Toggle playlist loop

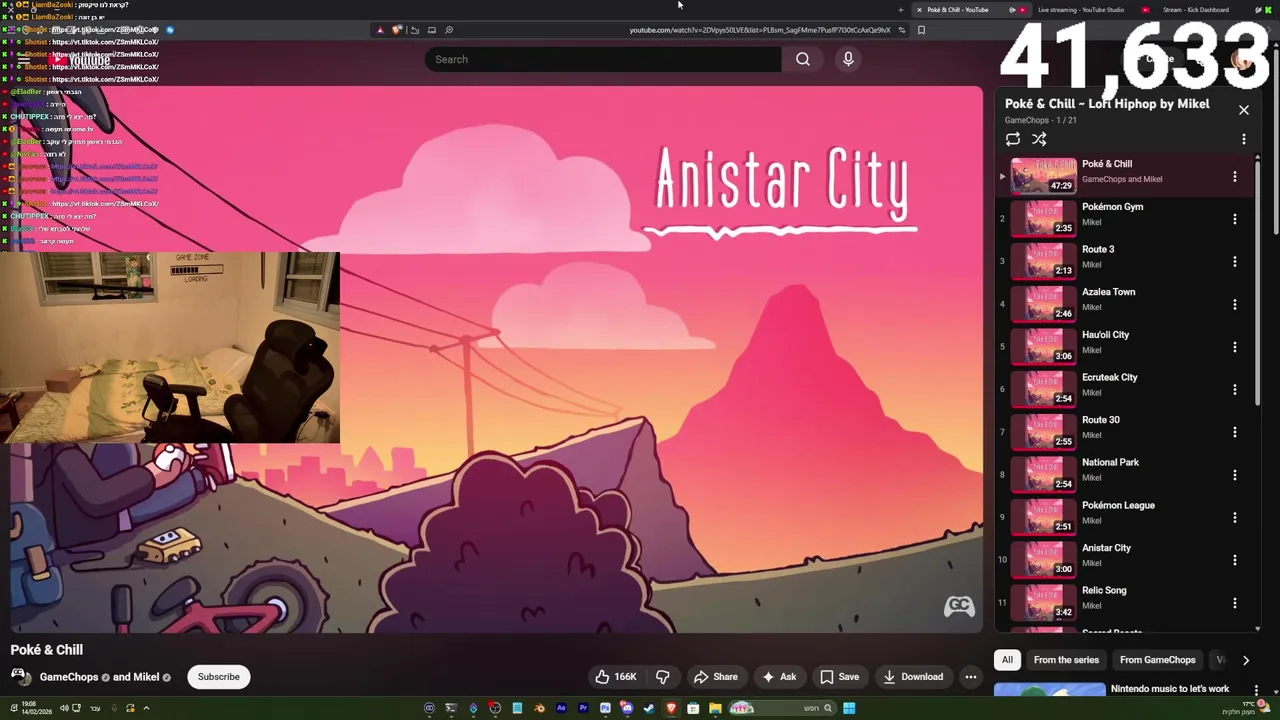(1013, 140)
